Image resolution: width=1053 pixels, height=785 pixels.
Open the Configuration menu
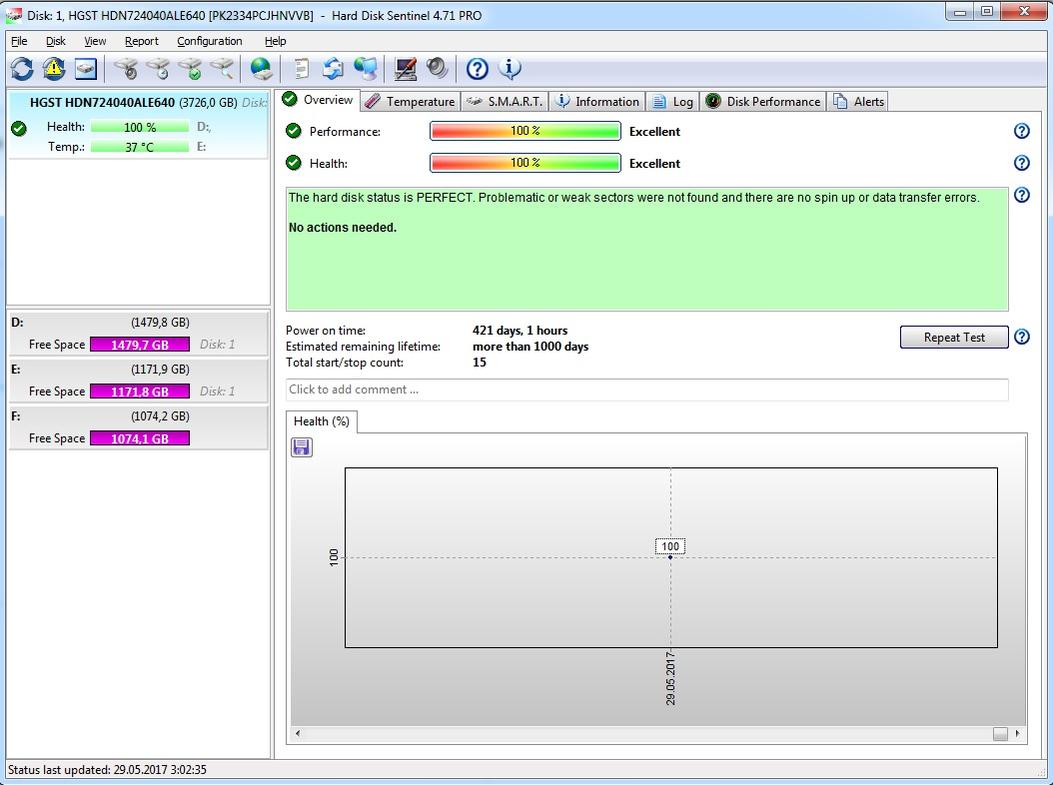(x=210, y=41)
